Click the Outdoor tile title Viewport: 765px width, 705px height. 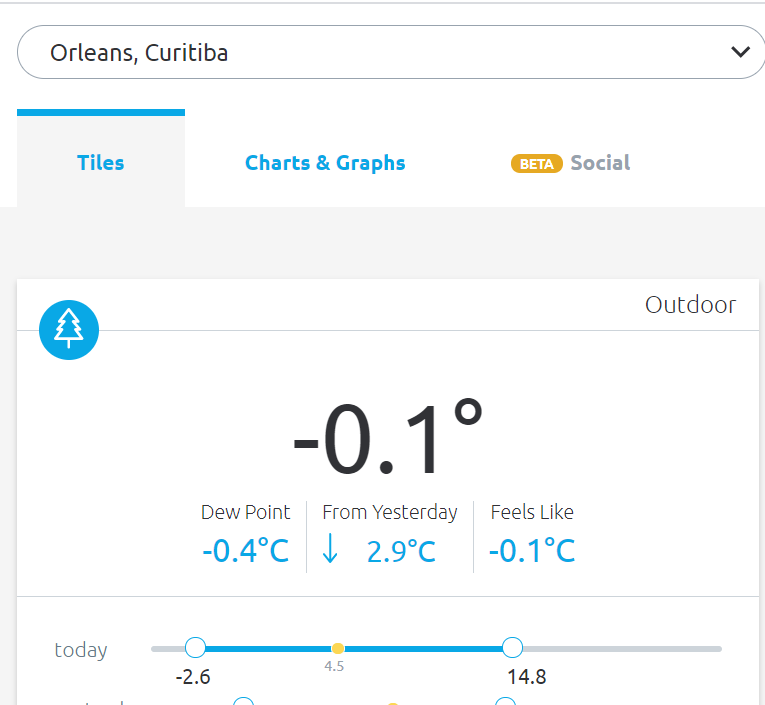pyautogui.click(x=690, y=305)
